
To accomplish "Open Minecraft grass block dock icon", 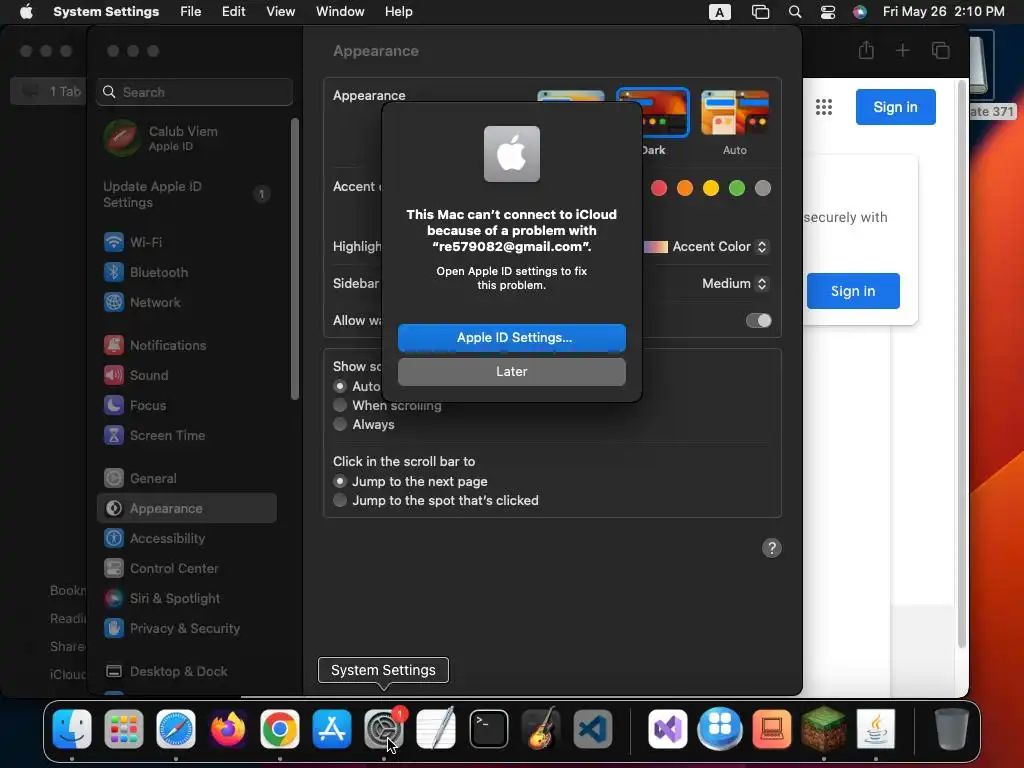I will click(x=824, y=729).
